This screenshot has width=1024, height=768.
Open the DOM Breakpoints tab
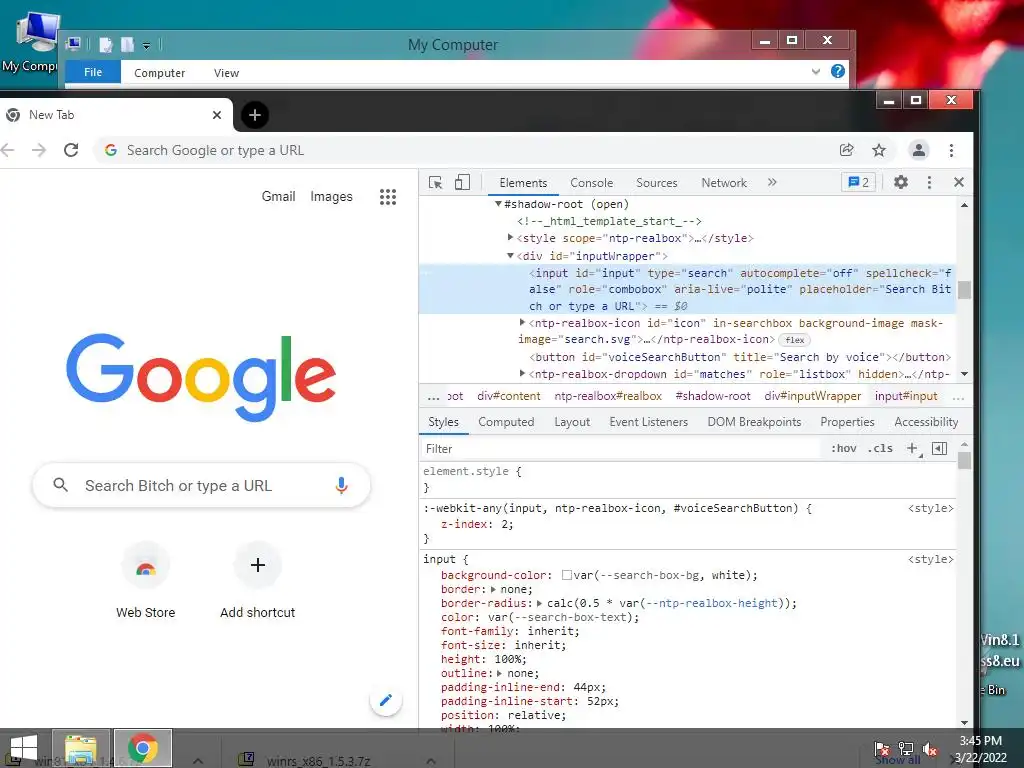point(754,422)
